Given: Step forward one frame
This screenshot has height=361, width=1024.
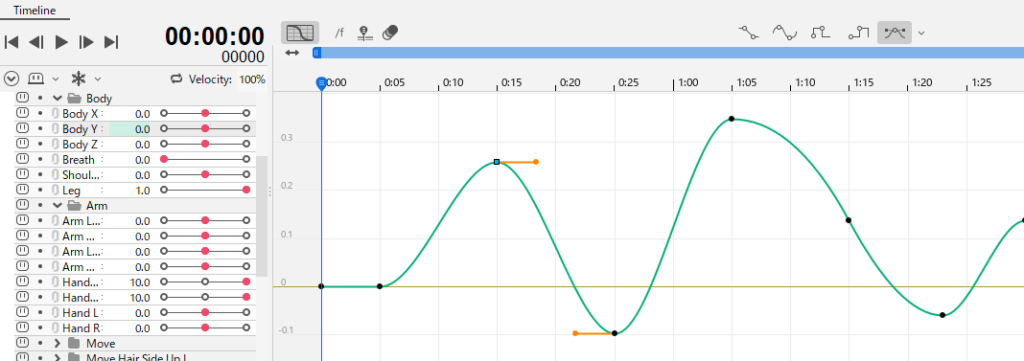Looking at the screenshot, I should 86,42.
